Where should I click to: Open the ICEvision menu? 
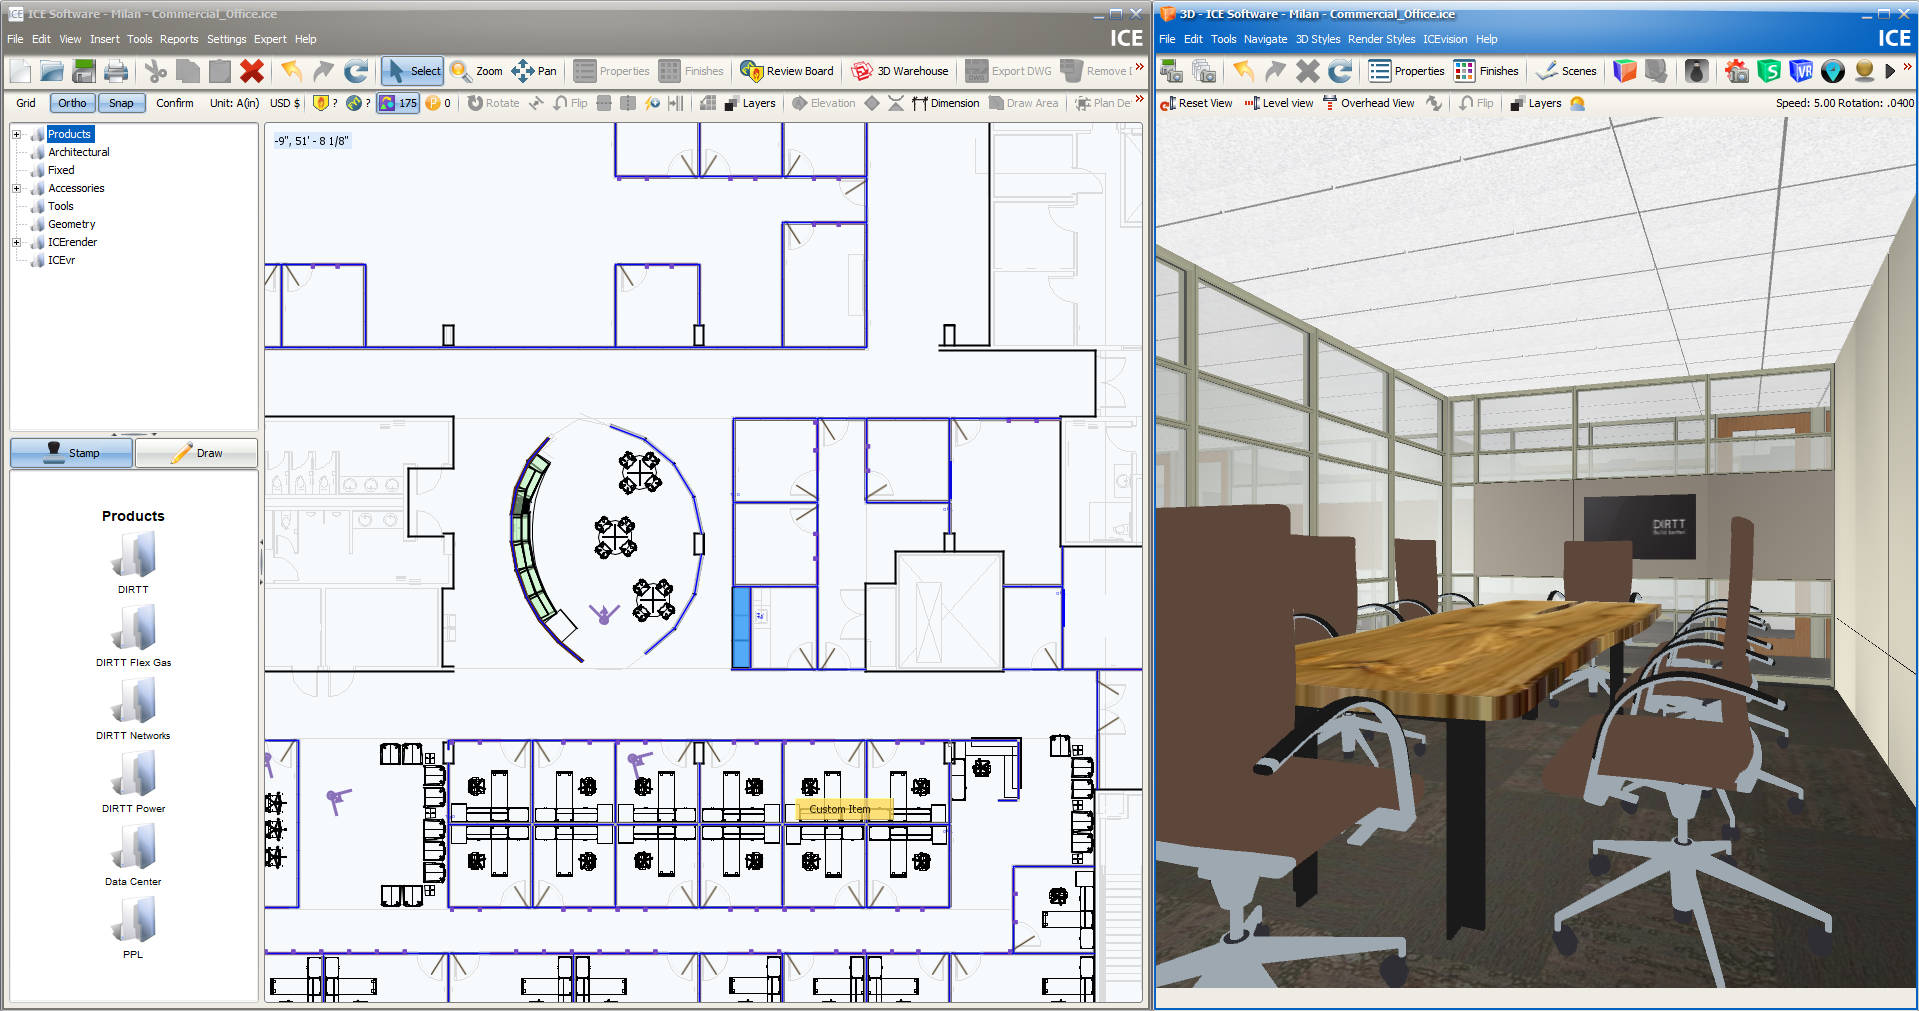(x=1445, y=39)
